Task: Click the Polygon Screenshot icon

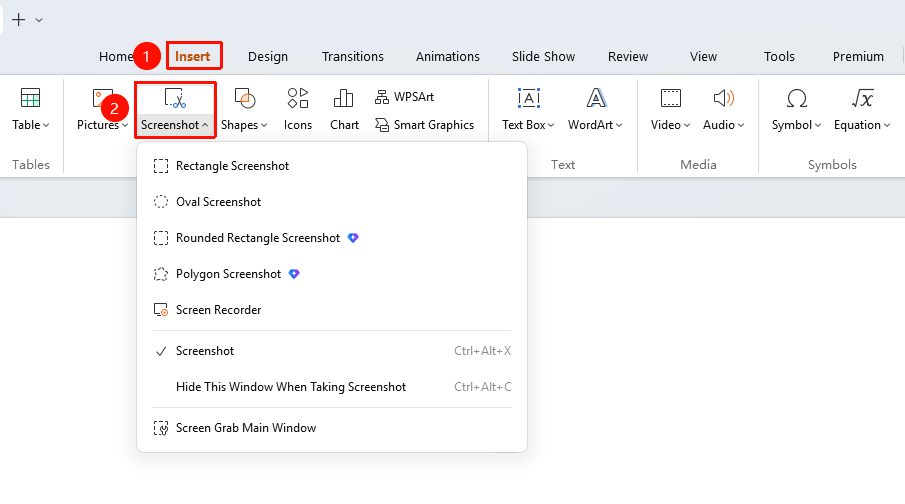Action: [x=161, y=274]
